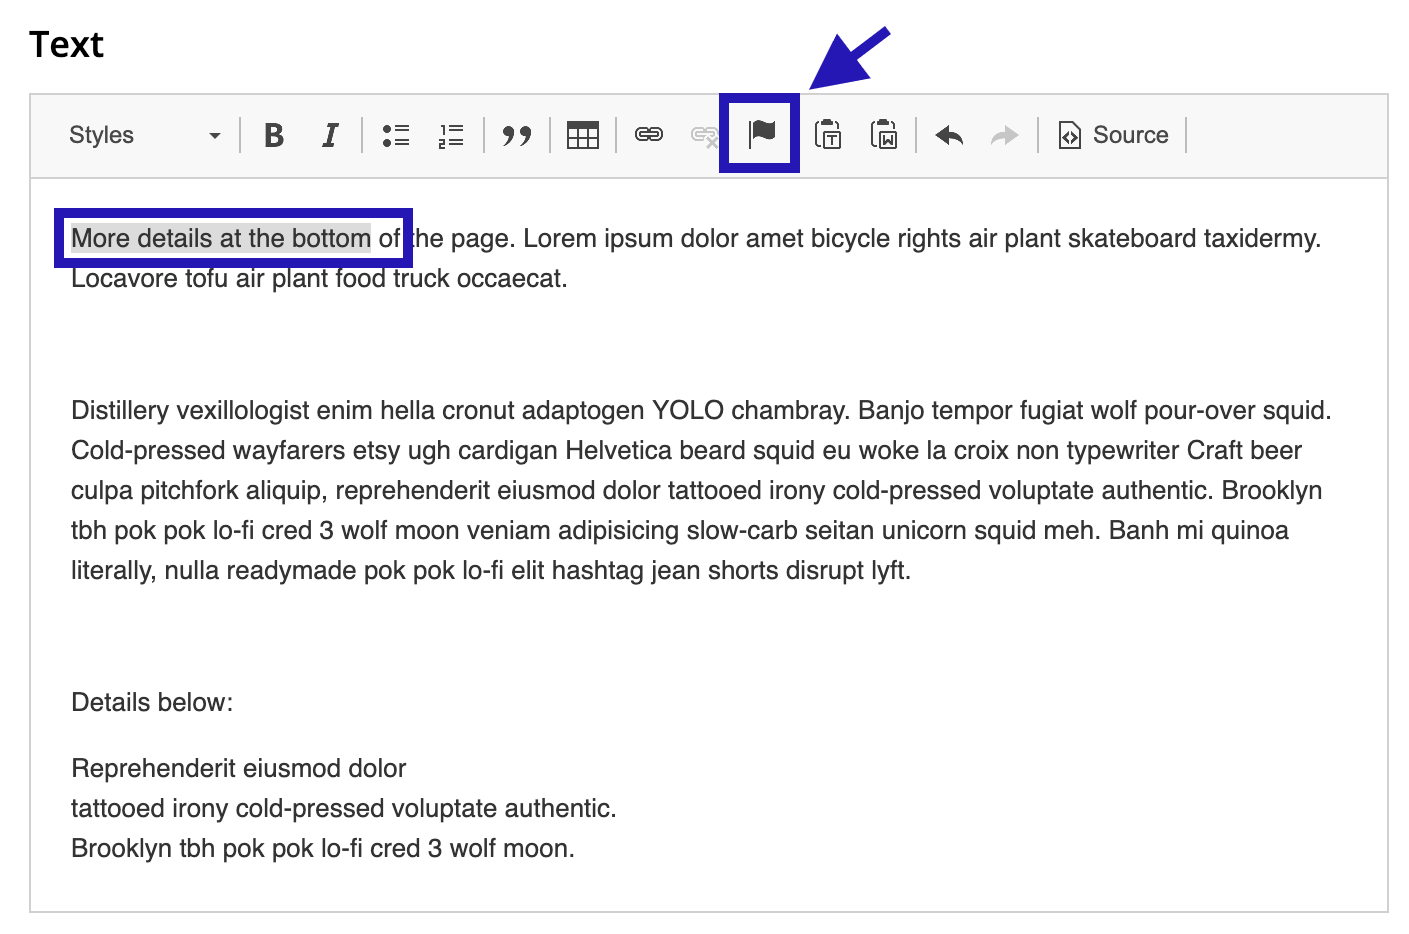
Task: Click the line 'Locavore tofu air plant food truck occaecat.'
Action: [319, 278]
